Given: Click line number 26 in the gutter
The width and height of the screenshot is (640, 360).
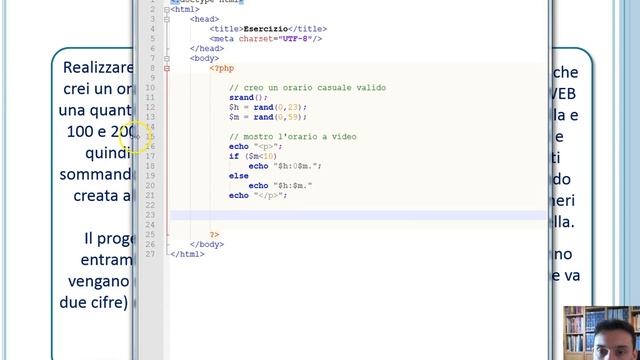Looking at the screenshot, I should (150, 244).
